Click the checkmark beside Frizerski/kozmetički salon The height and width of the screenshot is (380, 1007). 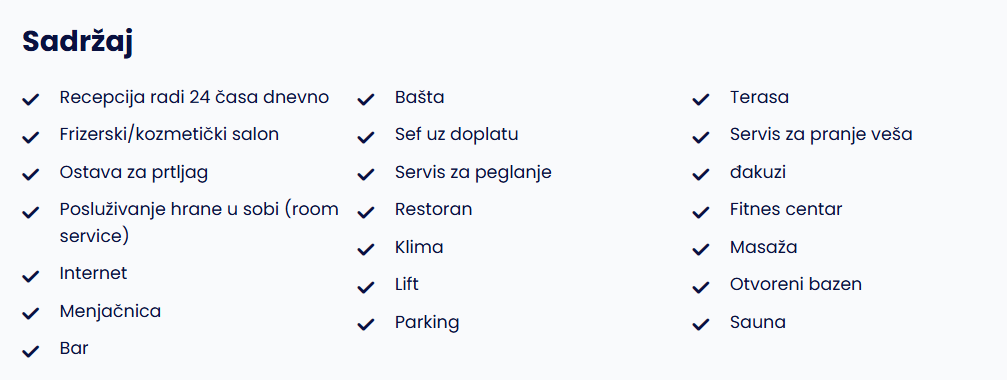[31, 137]
